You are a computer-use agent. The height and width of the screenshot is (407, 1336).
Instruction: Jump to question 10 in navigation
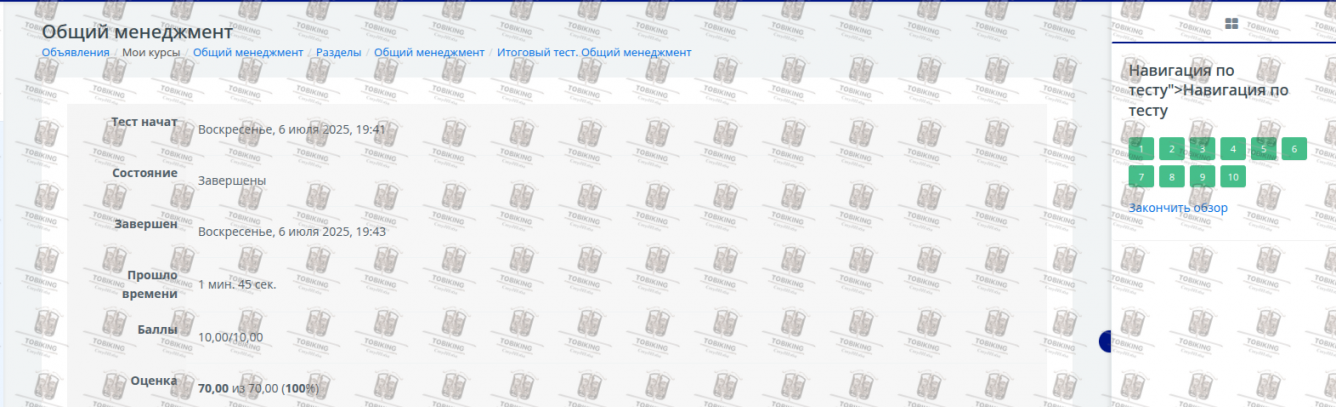(1233, 176)
